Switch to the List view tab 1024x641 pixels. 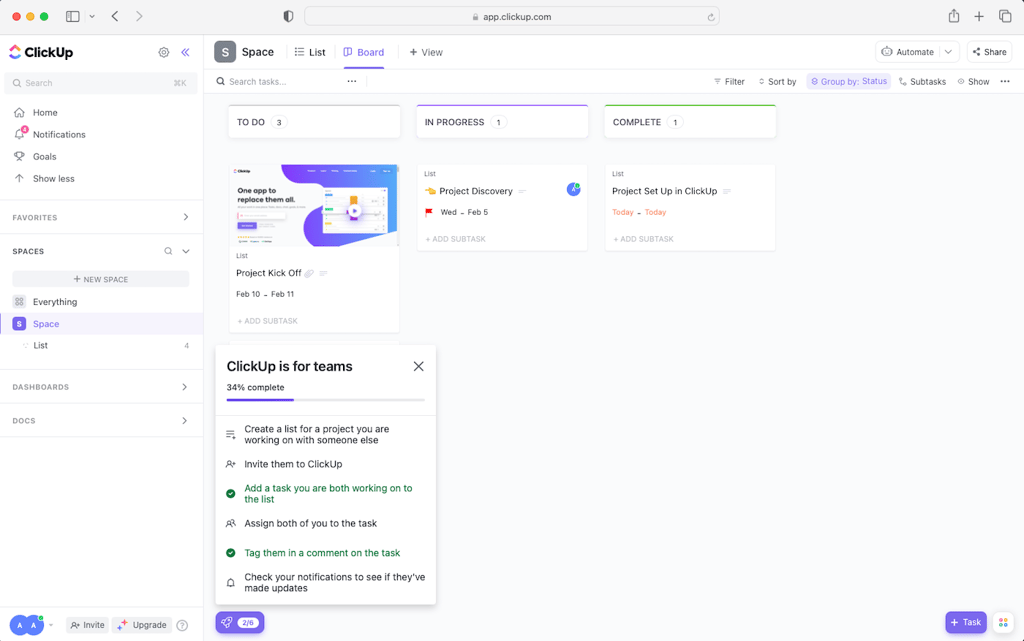(x=310, y=52)
